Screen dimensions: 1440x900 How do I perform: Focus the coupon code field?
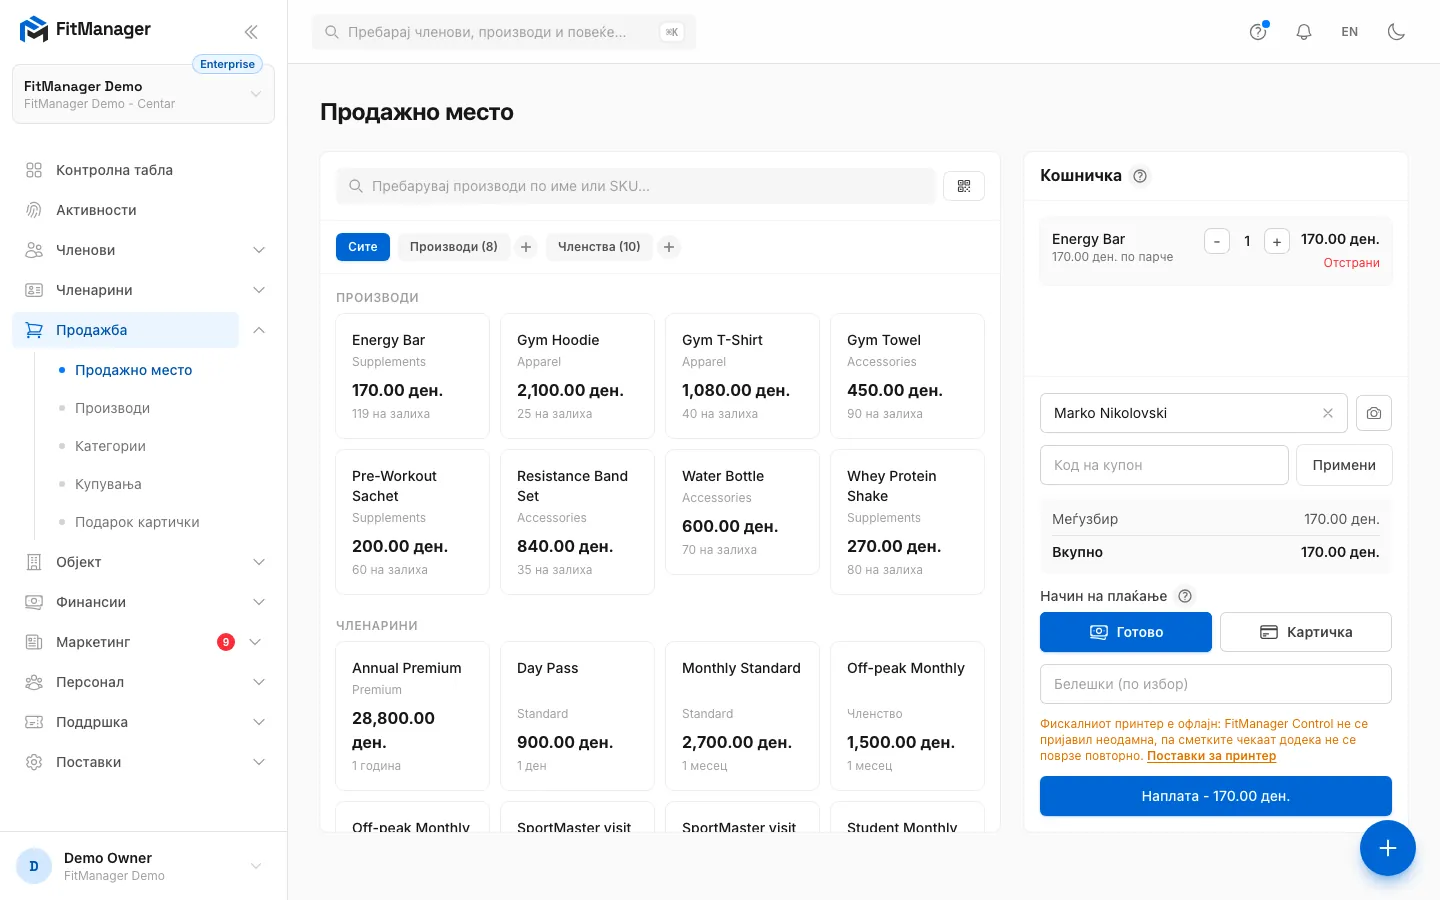[x=1164, y=465]
